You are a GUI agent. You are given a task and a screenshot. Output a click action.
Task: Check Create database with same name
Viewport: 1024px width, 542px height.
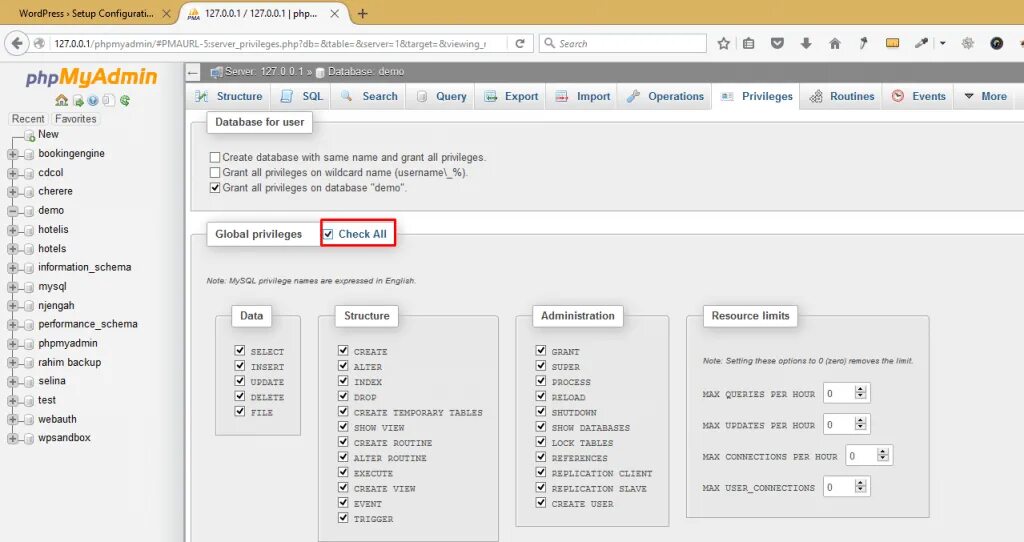click(215, 157)
